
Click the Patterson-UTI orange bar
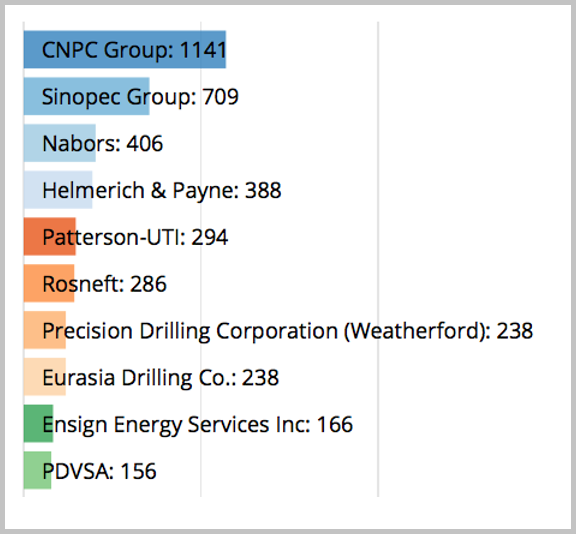point(50,237)
